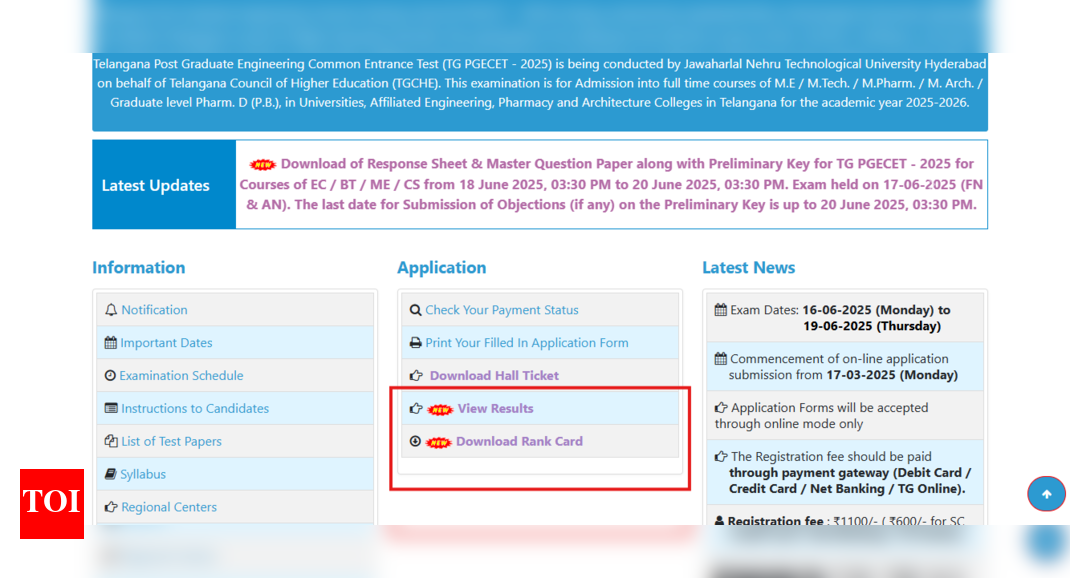The height and width of the screenshot is (578, 1070).
Task: Click the download arrow icon beside Download Rank Card
Action: (415, 441)
